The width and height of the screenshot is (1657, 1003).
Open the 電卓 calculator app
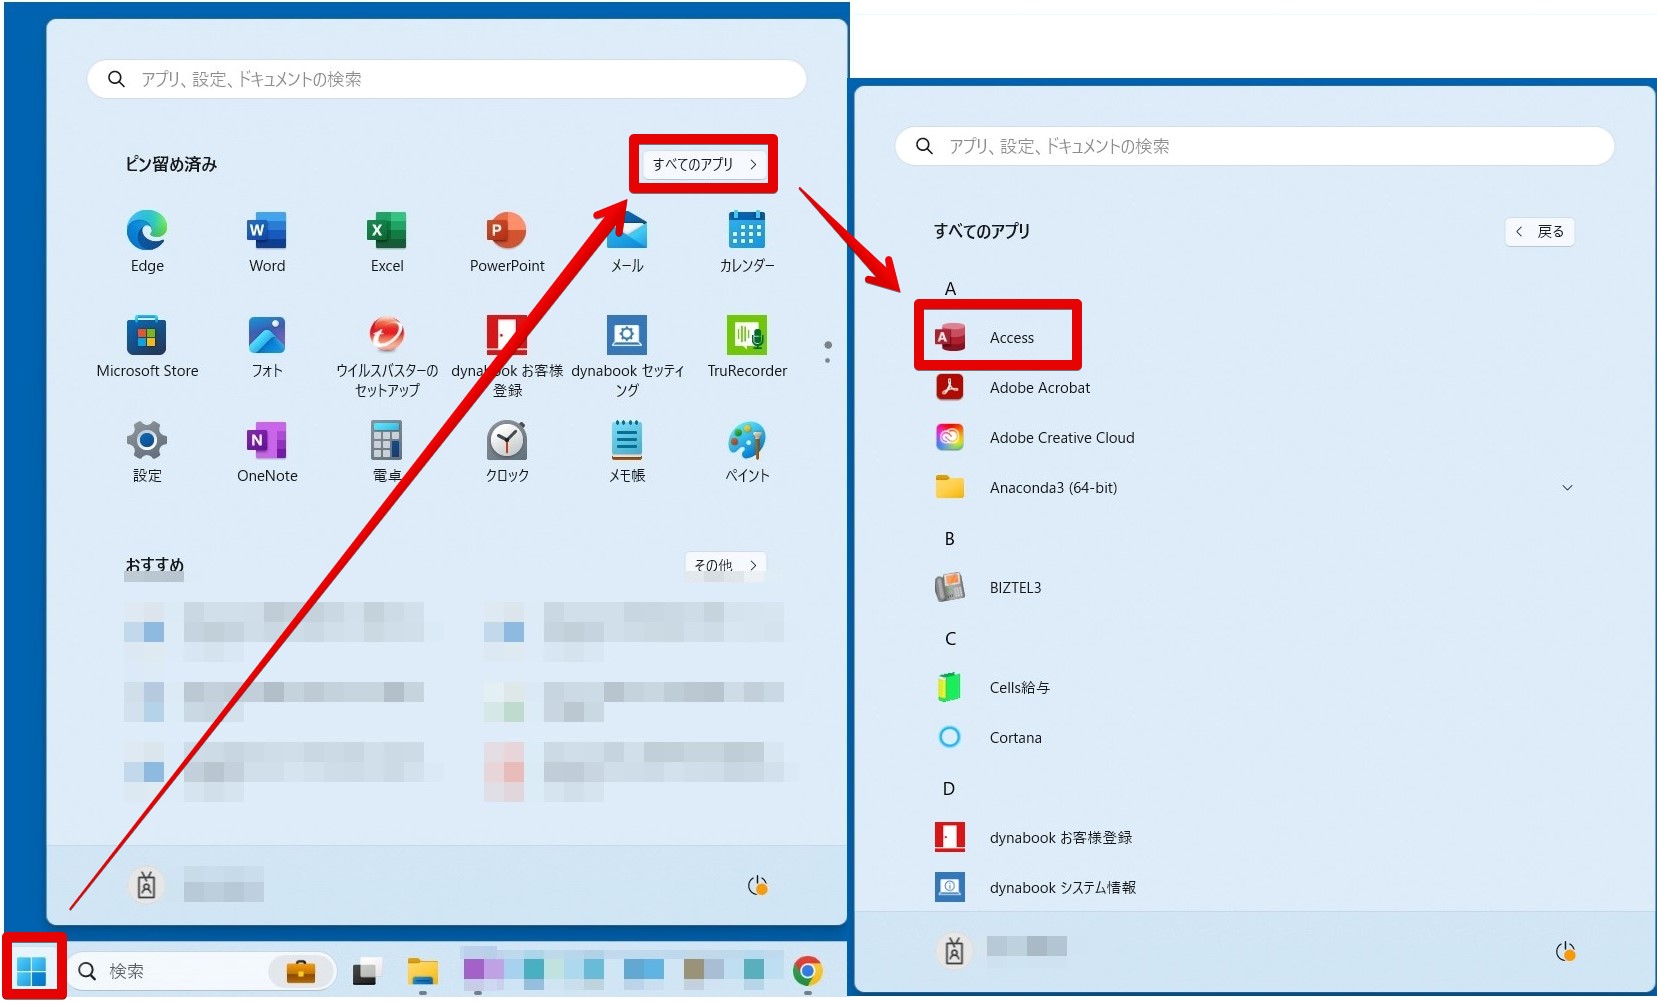coord(387,452)
